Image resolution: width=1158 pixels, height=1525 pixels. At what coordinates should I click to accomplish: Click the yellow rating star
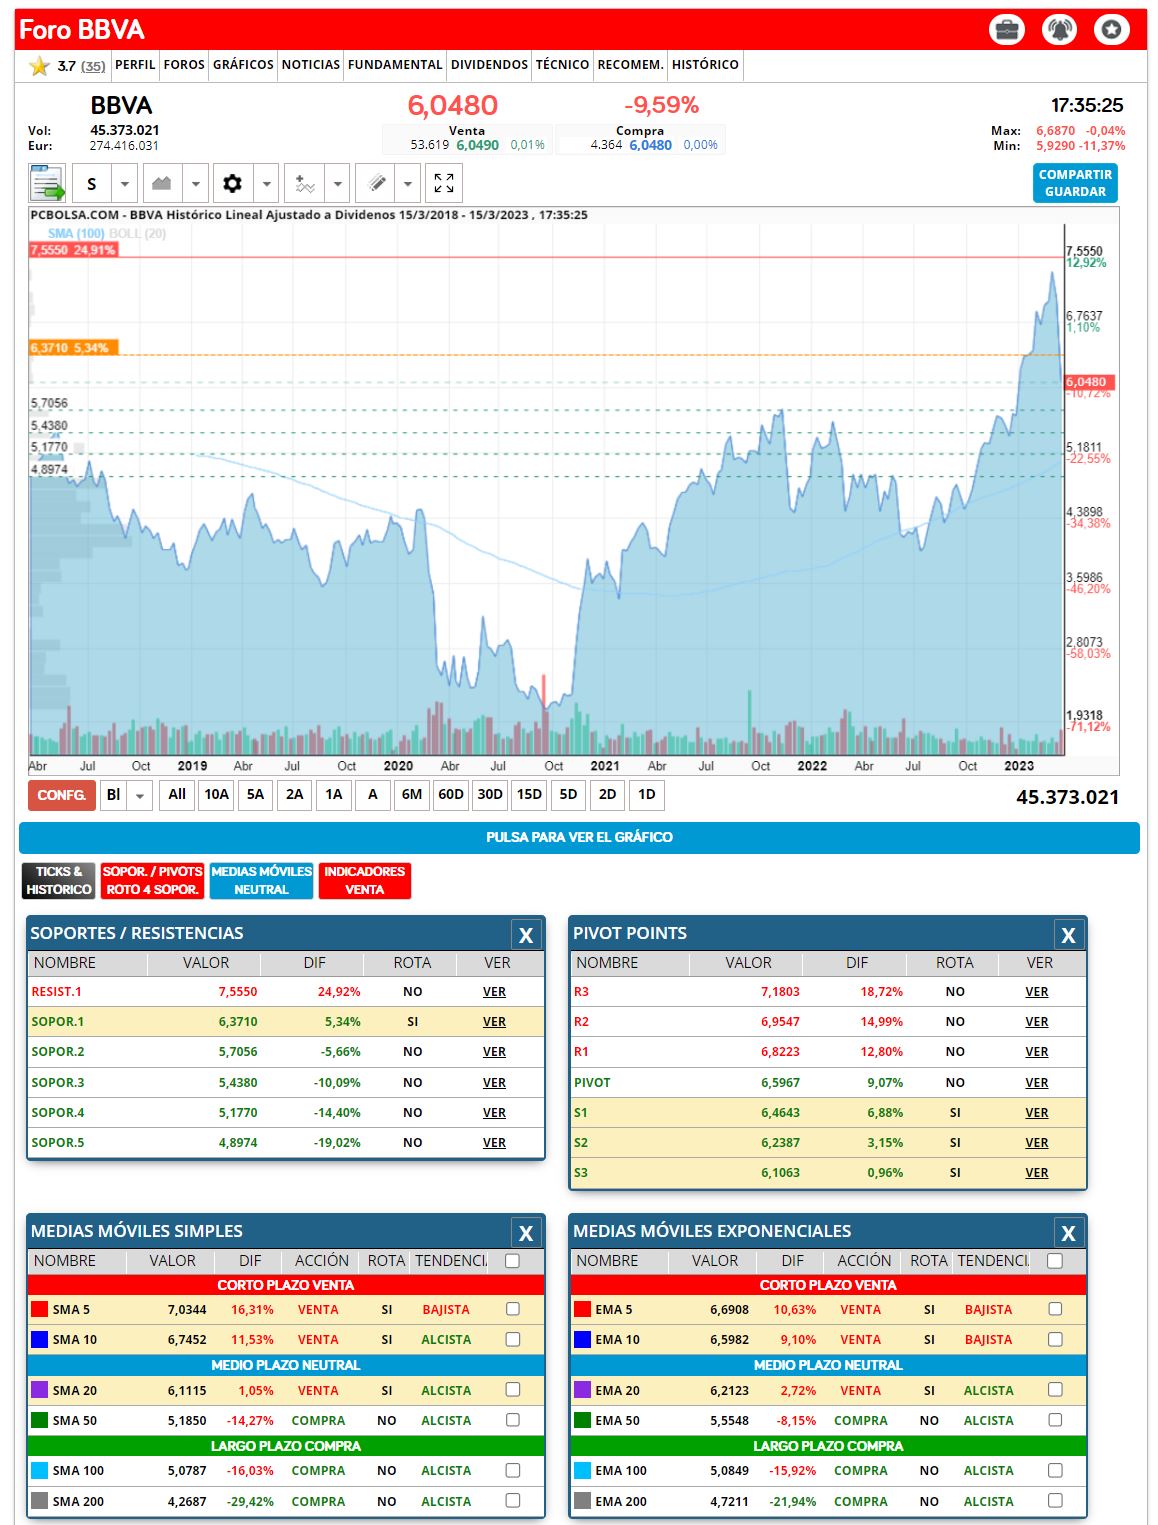(x=39, y=66)
